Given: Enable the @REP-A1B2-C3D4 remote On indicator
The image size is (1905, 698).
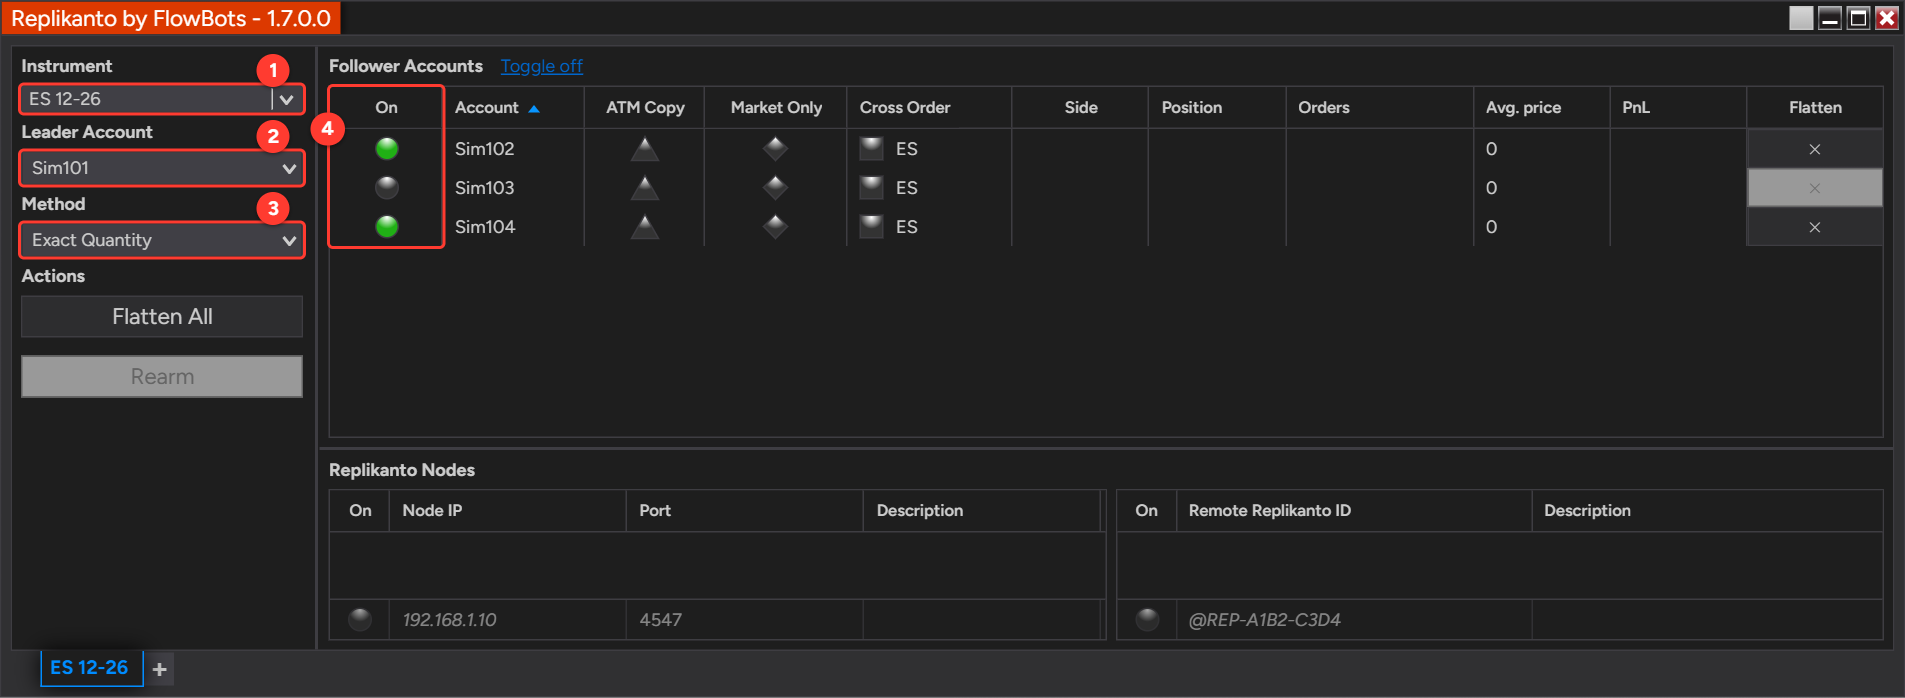Looking at the screenshot, I should [1147, 620].
